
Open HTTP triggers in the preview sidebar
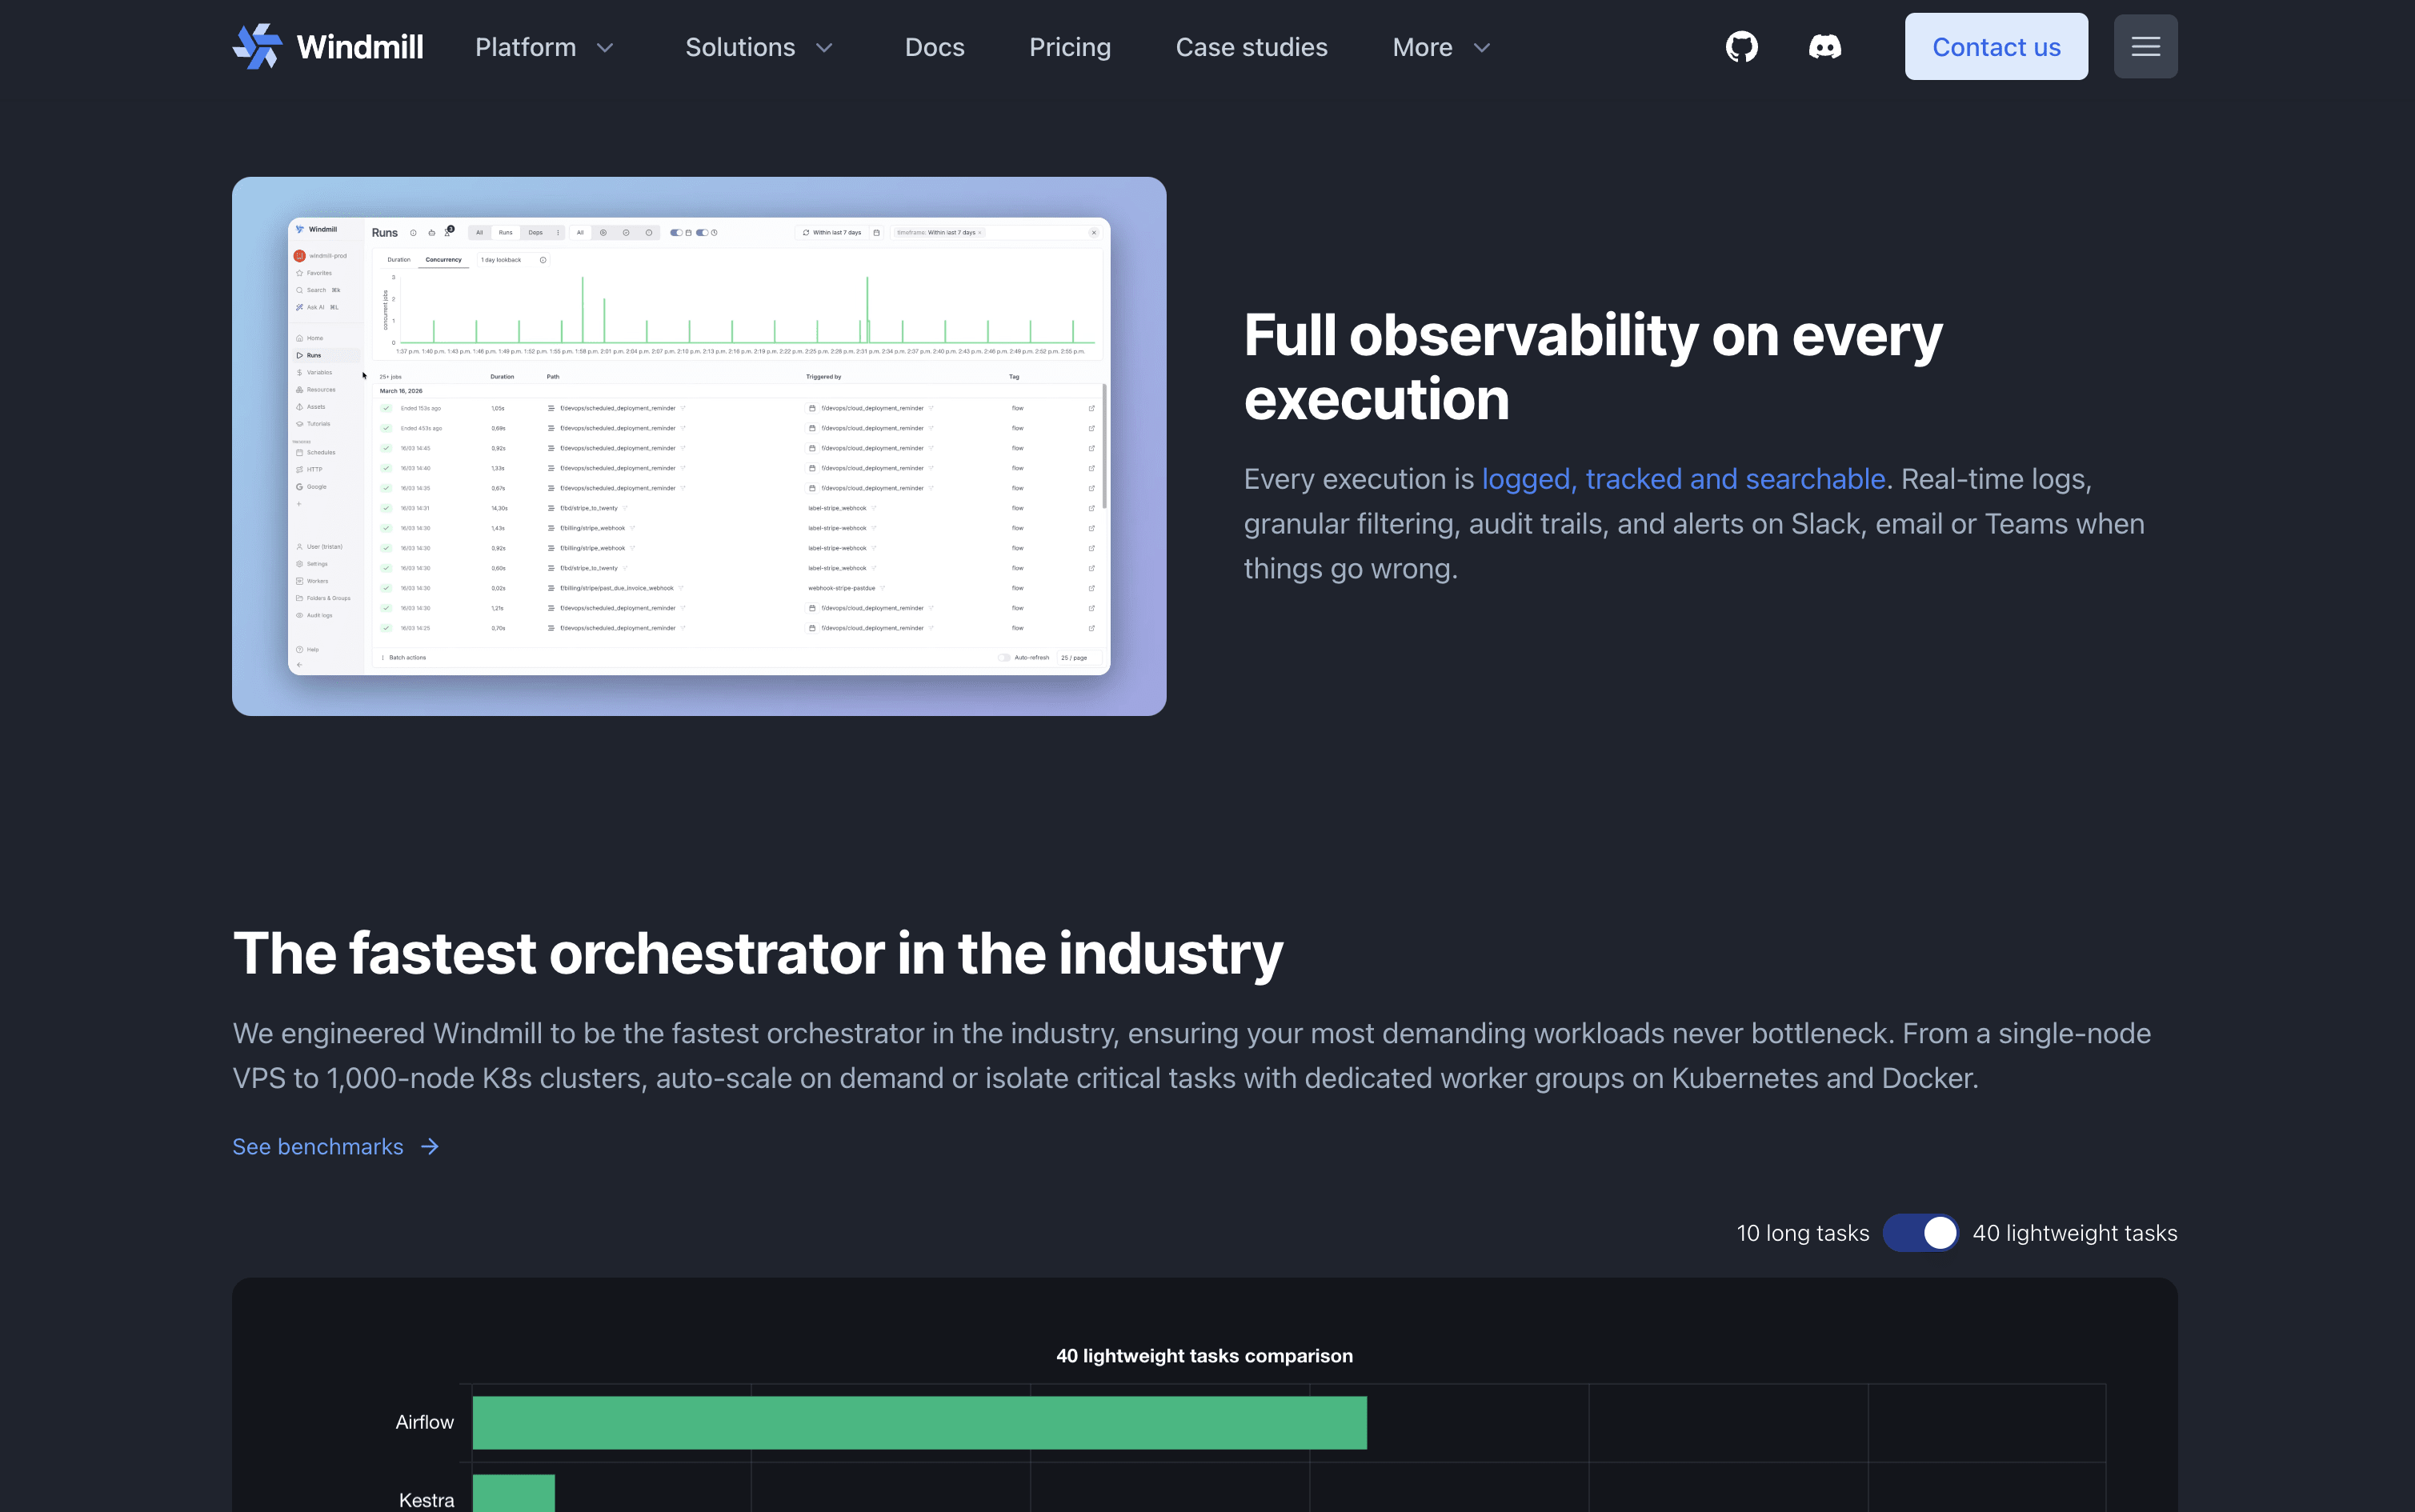coord(309,469)
